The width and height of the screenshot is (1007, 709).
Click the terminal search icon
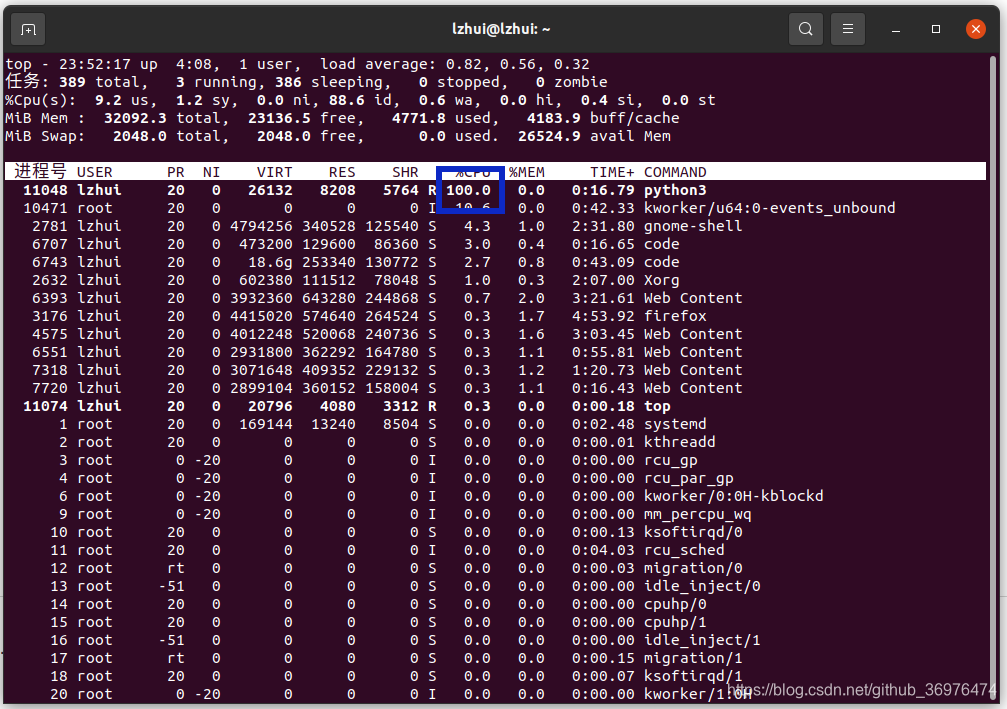(x=805, y=29)
